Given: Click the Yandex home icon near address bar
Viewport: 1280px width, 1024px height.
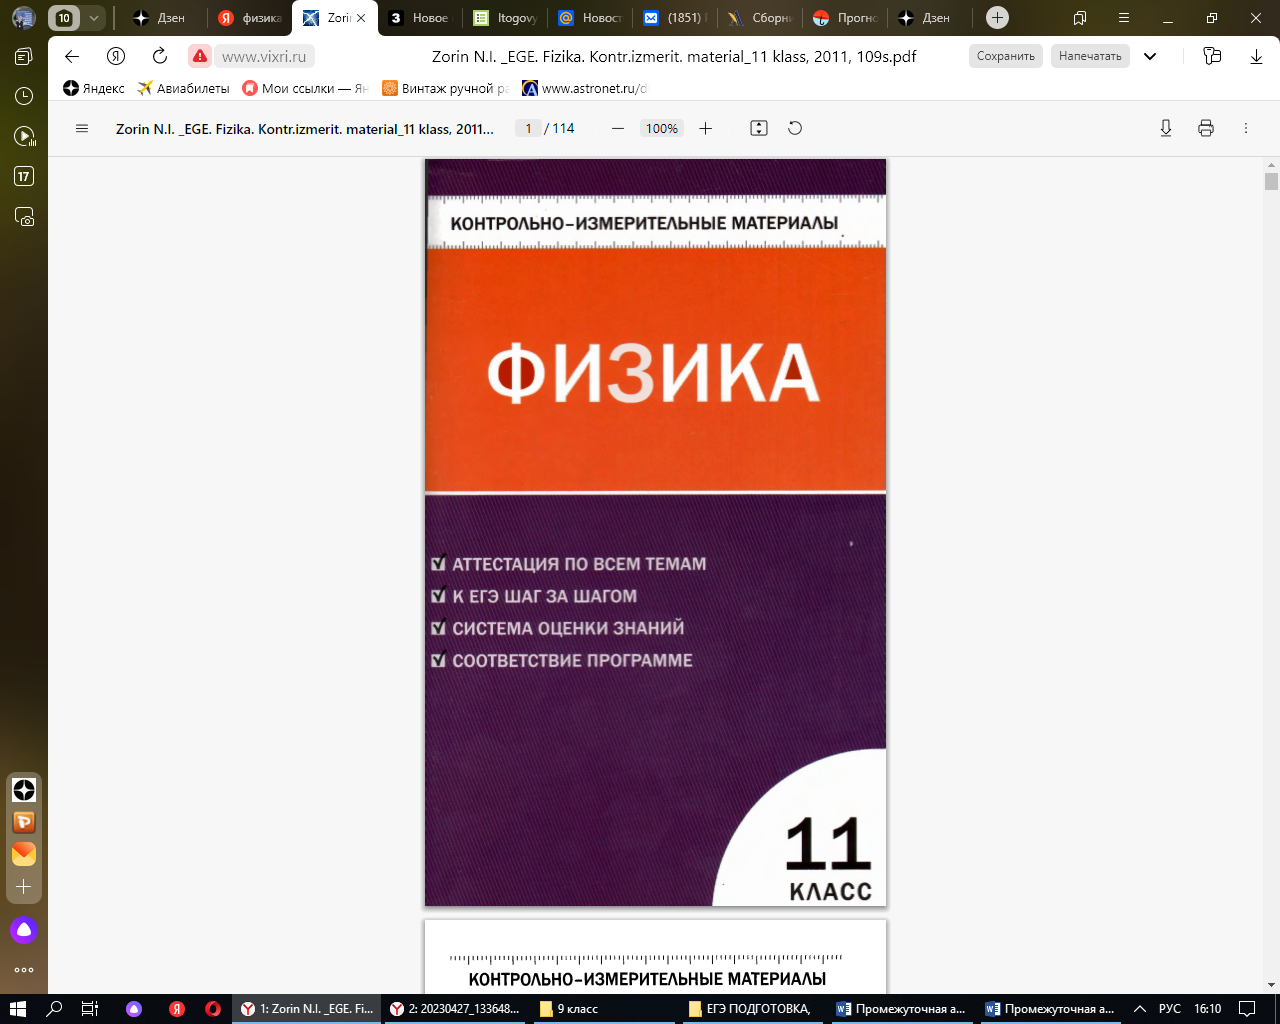Looking at the screenshot, I should [x=116, y=56].
